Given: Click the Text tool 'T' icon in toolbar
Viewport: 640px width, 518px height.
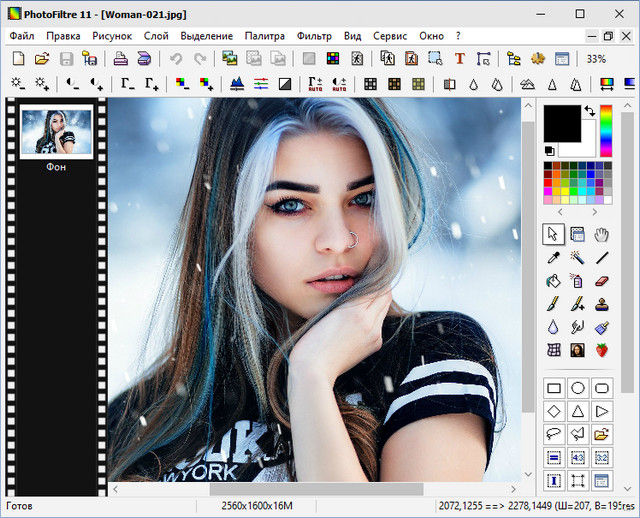Looking at the screenshot, I should point(460,59).
